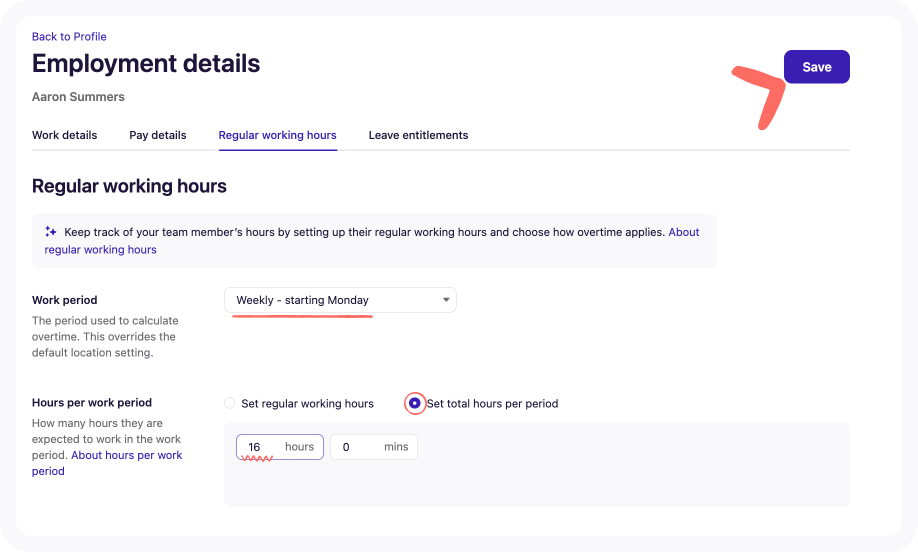The image size is (918, 552).
Task: Go to the Leave entitlements tab
Action: click(418, 135)
